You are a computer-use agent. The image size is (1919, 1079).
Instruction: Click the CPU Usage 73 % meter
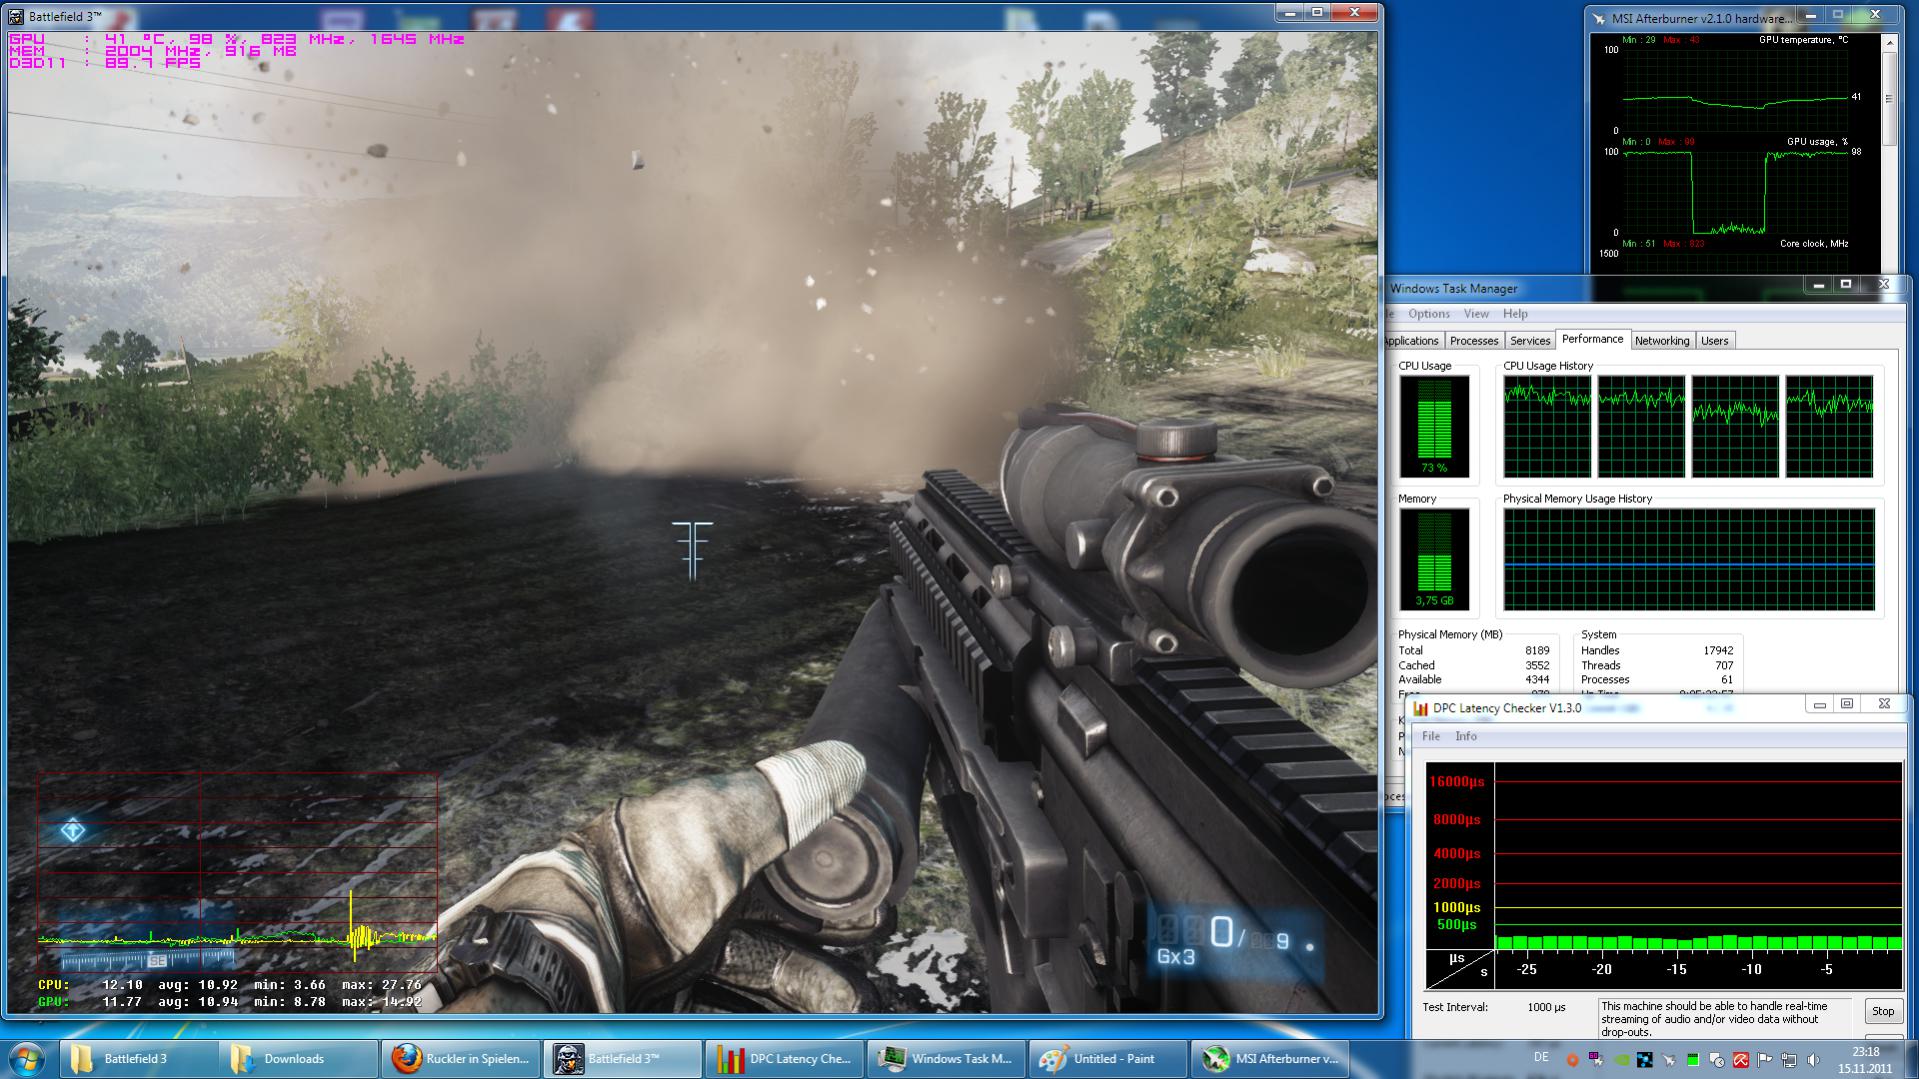coord(1434,427)
